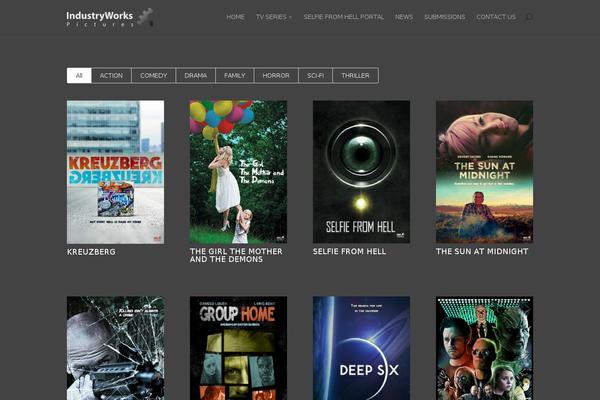Viewport: 600px width, 400px height.
Task: Open the search icon in the header
Action: click(x=530, y=17)
